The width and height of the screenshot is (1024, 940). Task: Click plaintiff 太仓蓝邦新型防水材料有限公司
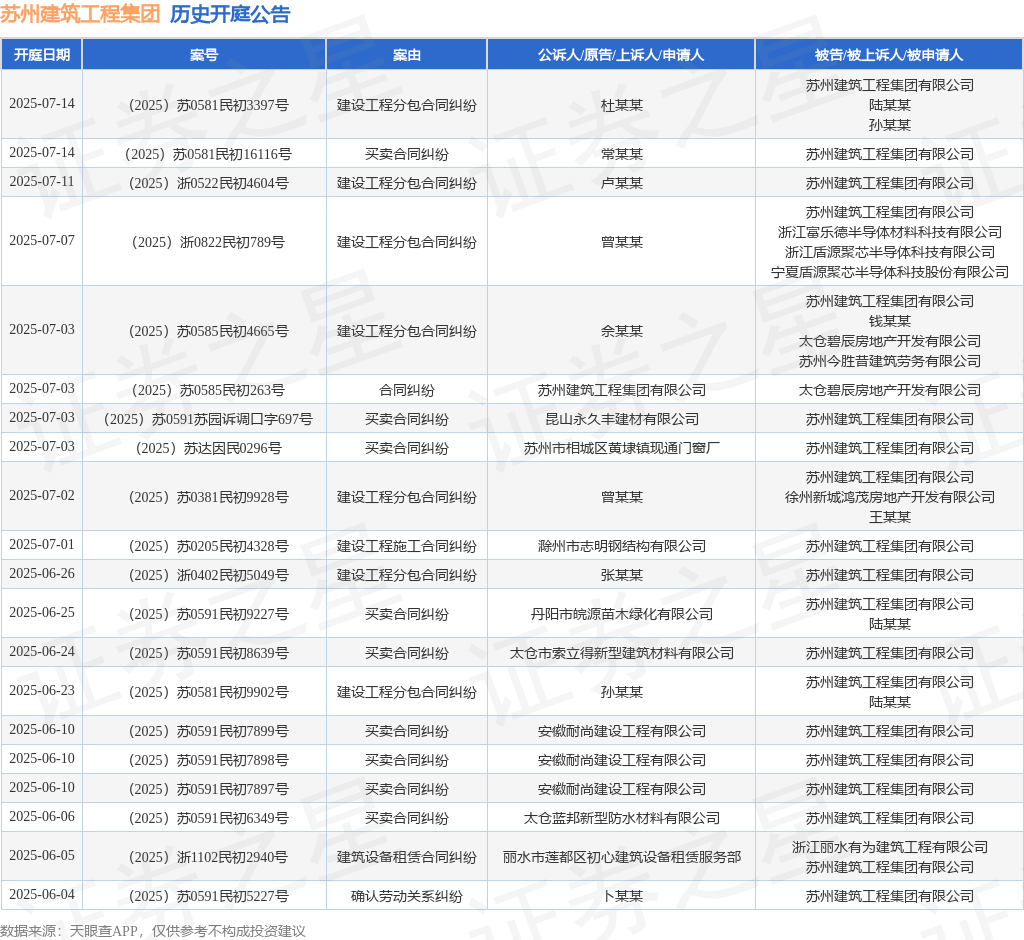(622, 818)
